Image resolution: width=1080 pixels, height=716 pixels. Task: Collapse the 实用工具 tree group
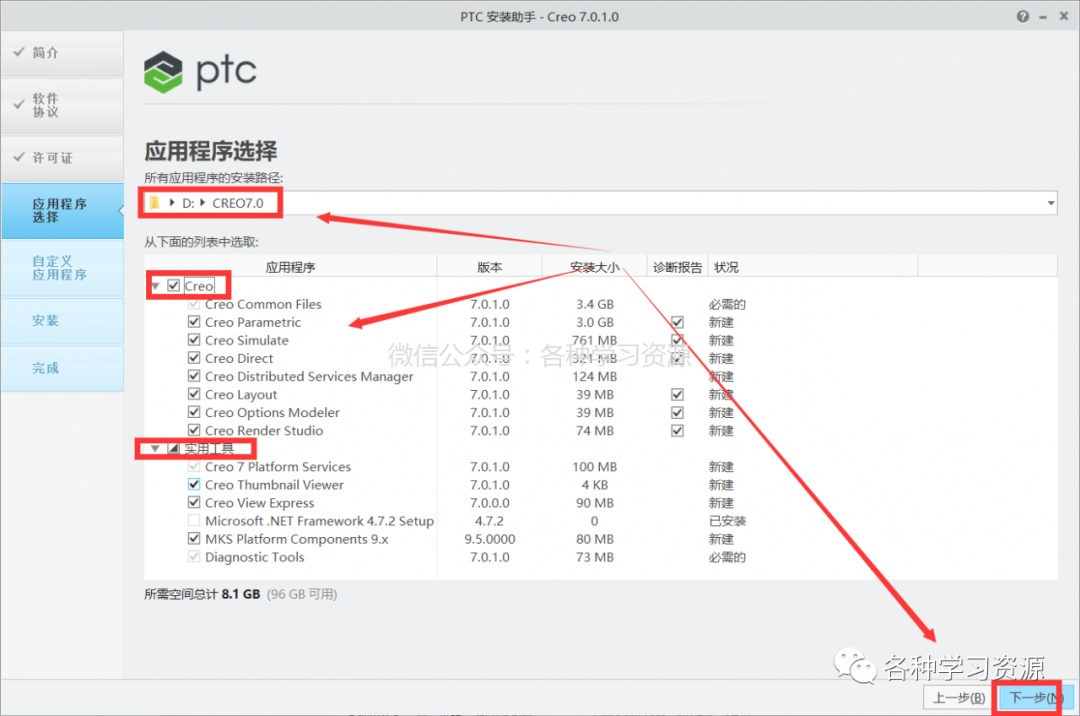pos(155,449)
